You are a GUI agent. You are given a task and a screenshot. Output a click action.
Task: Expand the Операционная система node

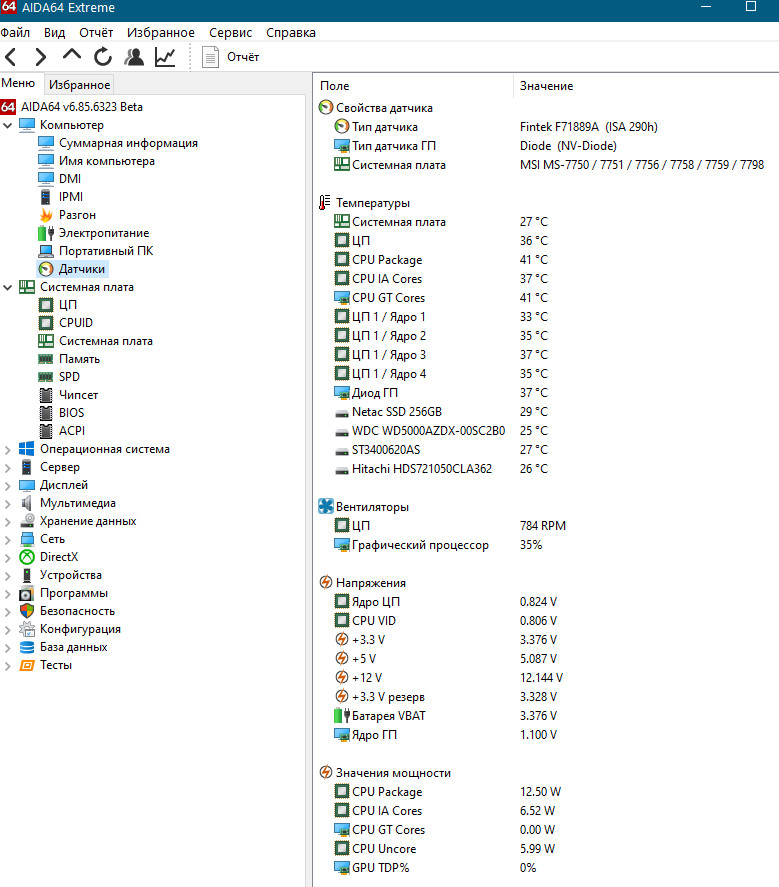click(7, 450)
